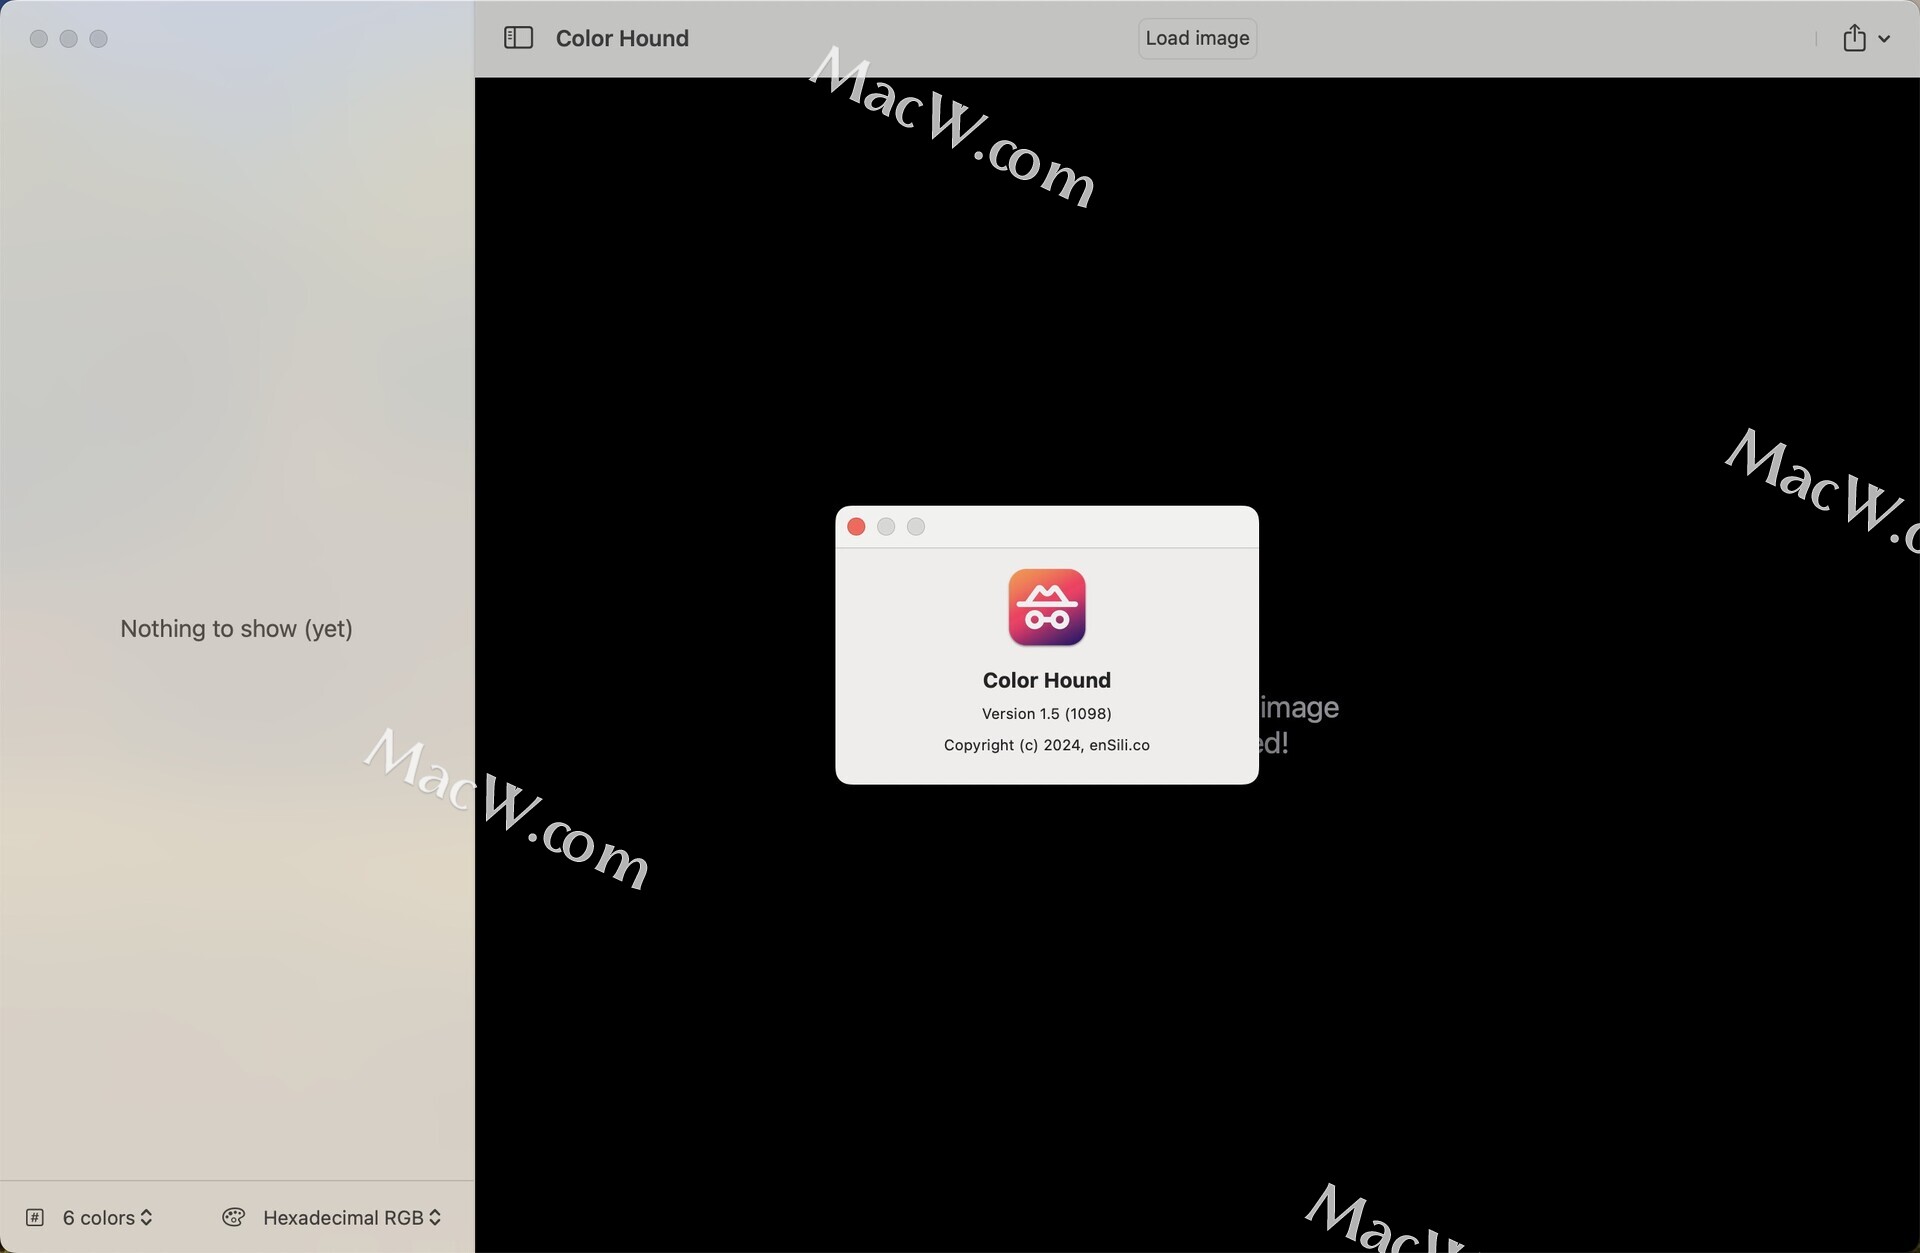The width and height of the screenshot is (1920, 1253).
Task: Click the Version 1.5 (1098) text
Action: 1046,713
